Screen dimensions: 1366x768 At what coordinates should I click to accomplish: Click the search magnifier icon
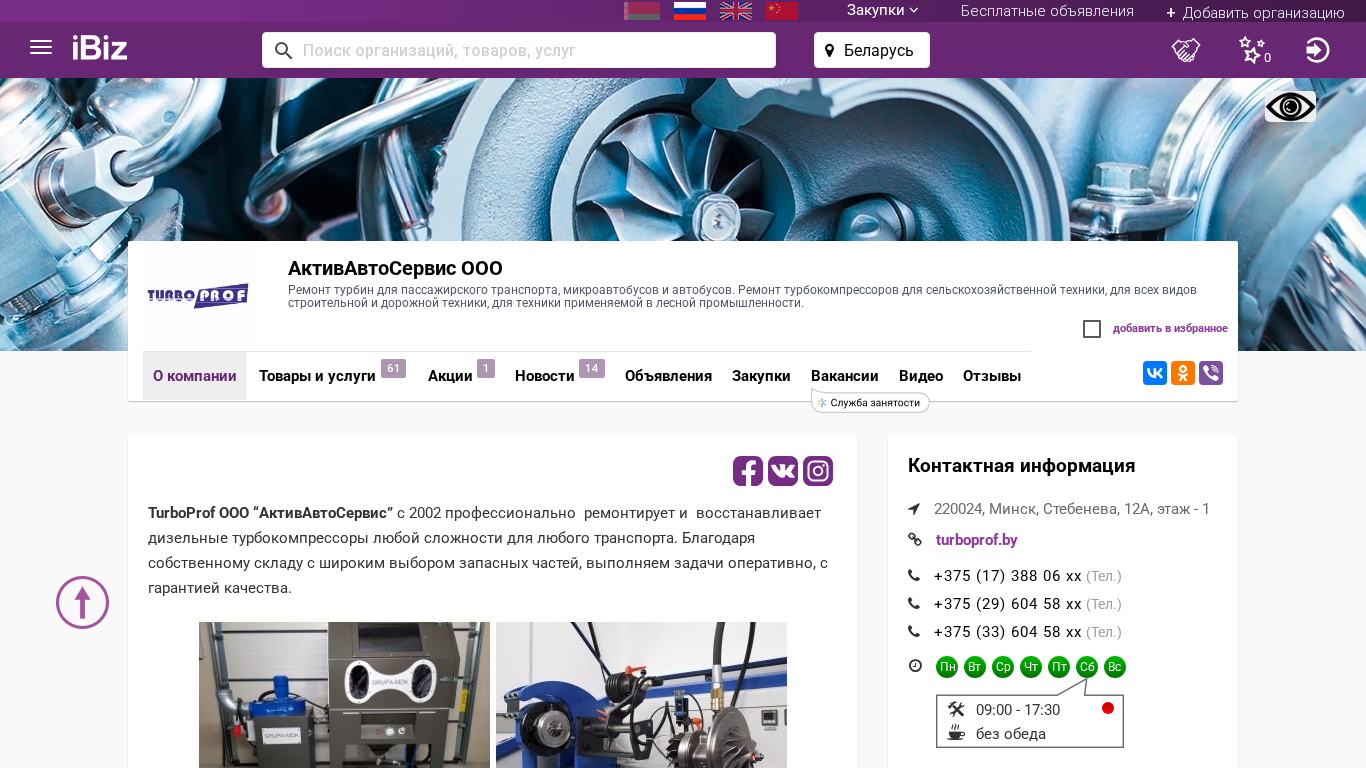284,50
